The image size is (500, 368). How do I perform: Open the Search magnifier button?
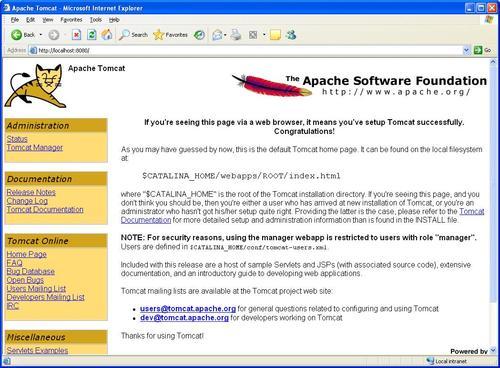click(x=133, y=35)
